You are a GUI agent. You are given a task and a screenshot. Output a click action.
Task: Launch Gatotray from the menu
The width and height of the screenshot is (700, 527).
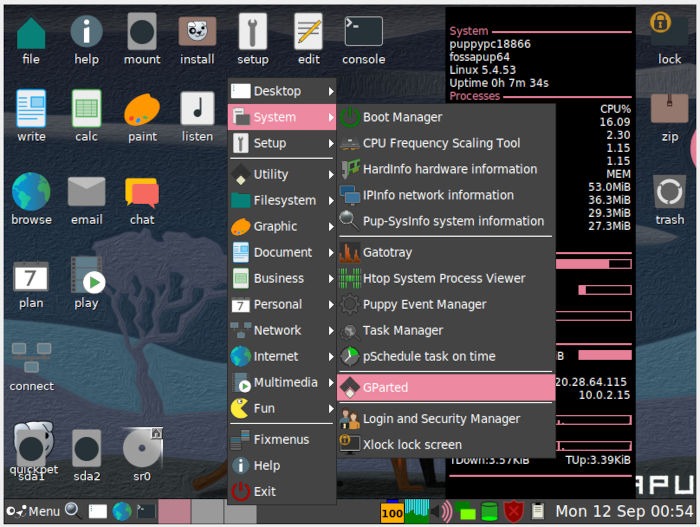446,252
